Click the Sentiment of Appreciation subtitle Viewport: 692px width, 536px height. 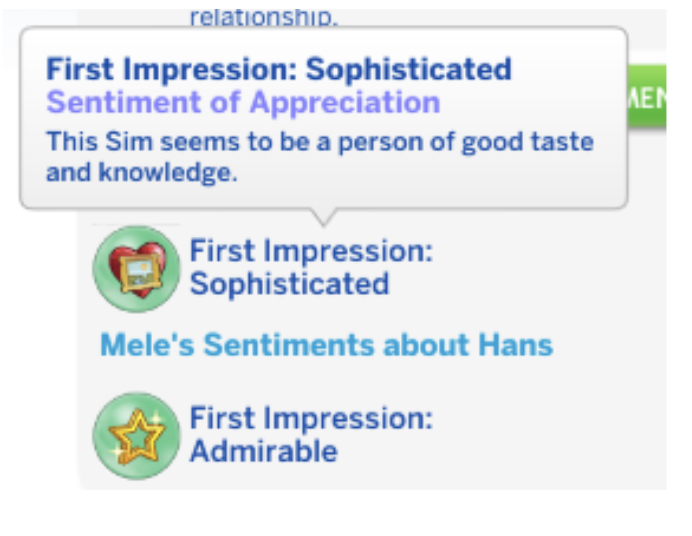coord(243,103)
